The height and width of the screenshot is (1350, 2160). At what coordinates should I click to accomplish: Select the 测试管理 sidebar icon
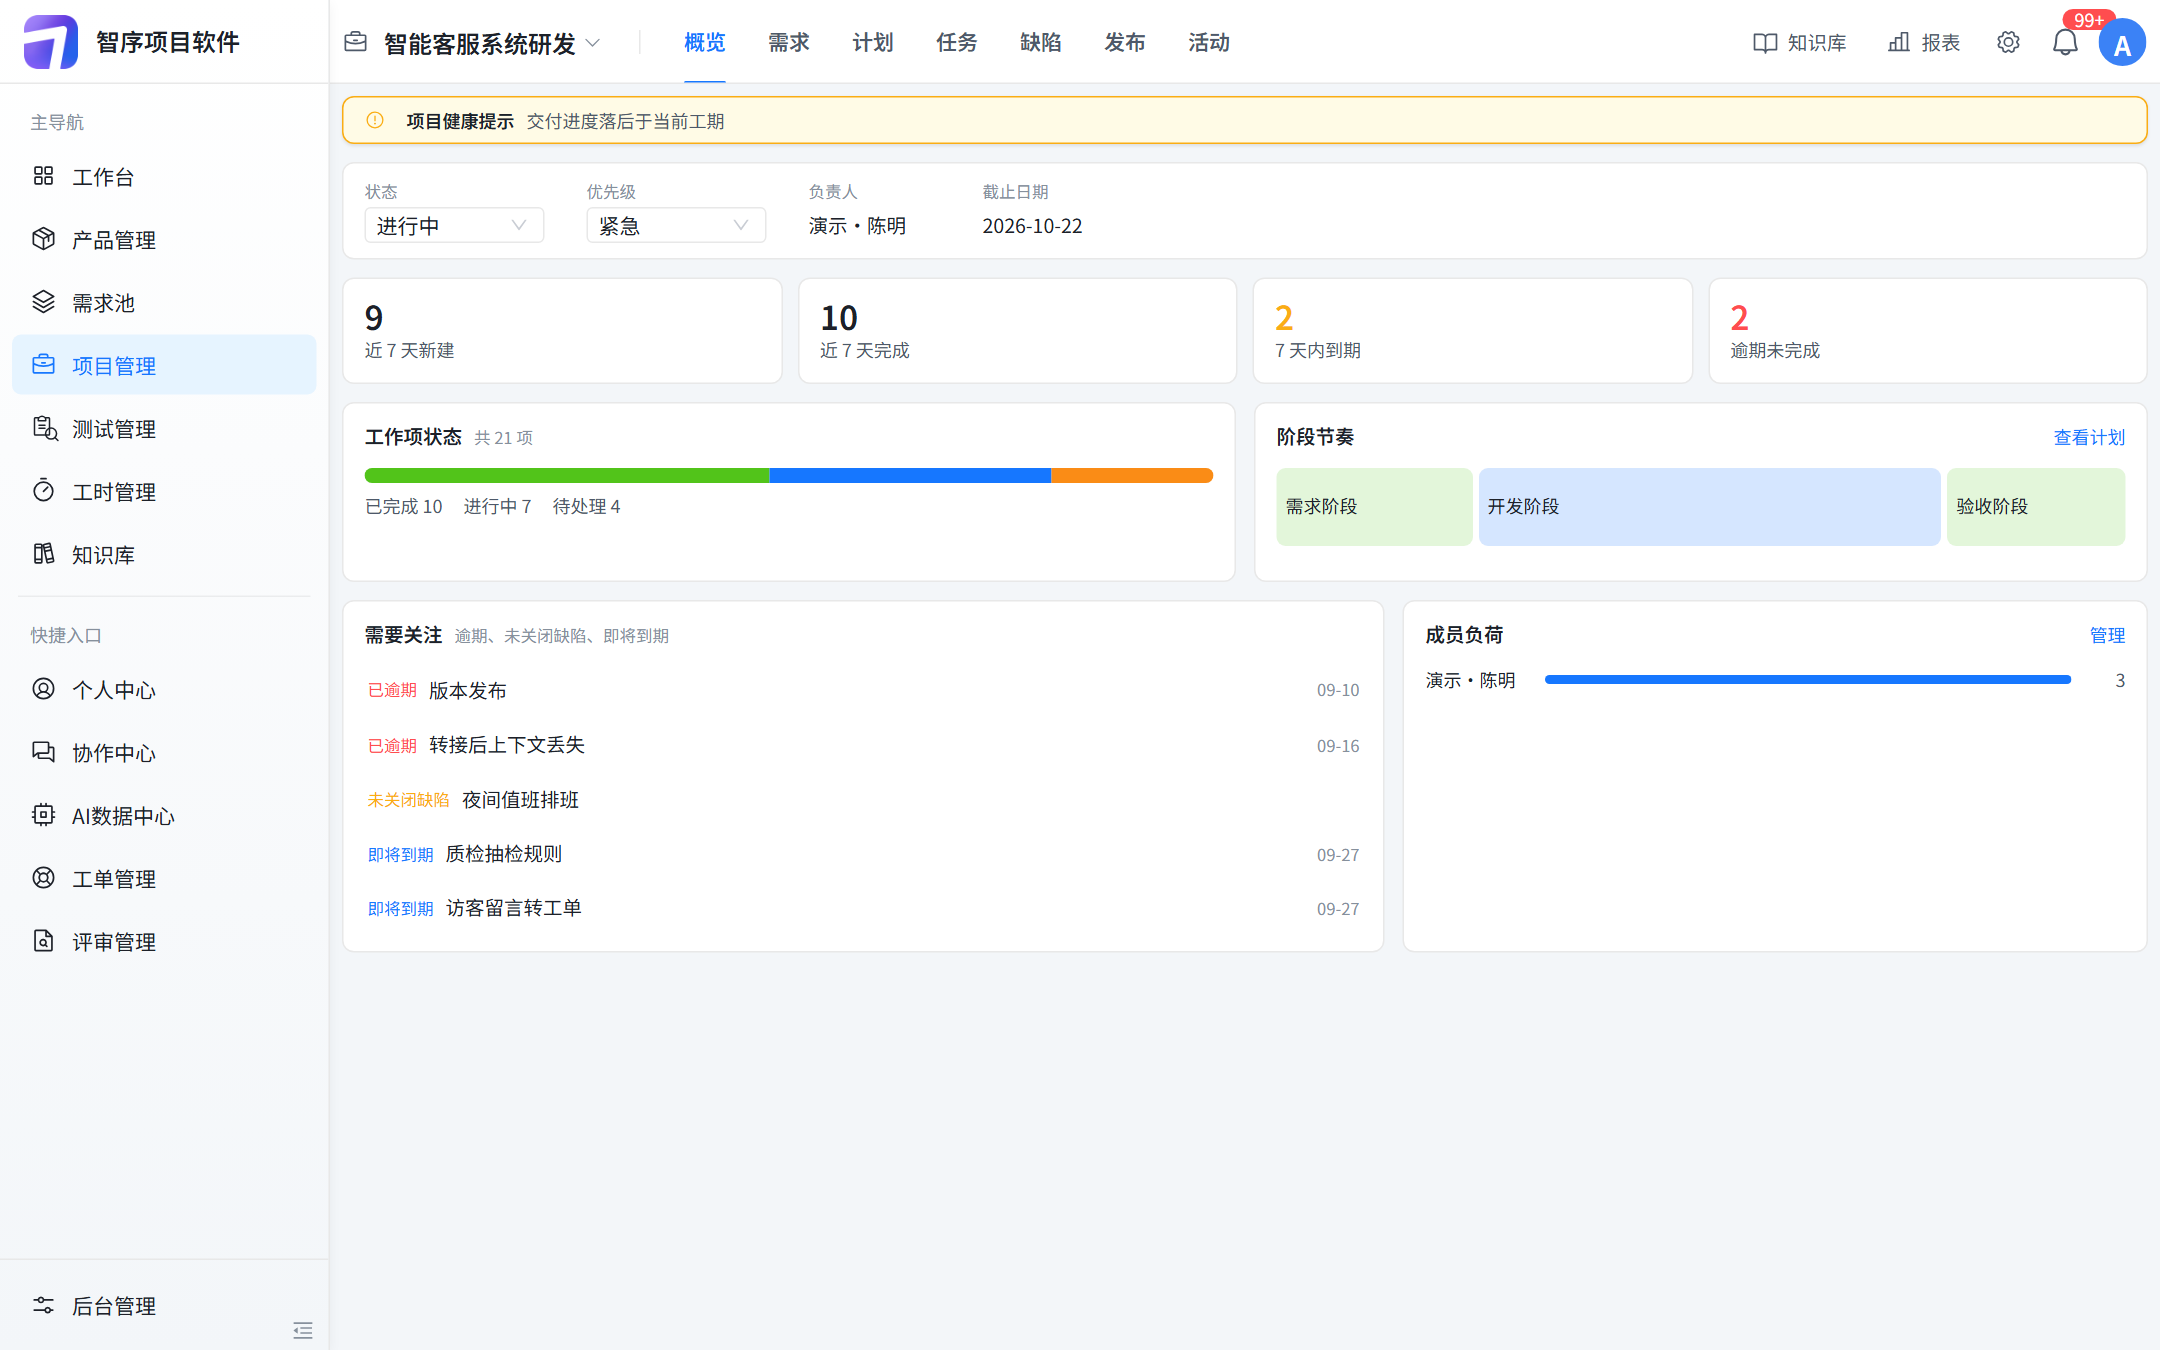(45, 428)
